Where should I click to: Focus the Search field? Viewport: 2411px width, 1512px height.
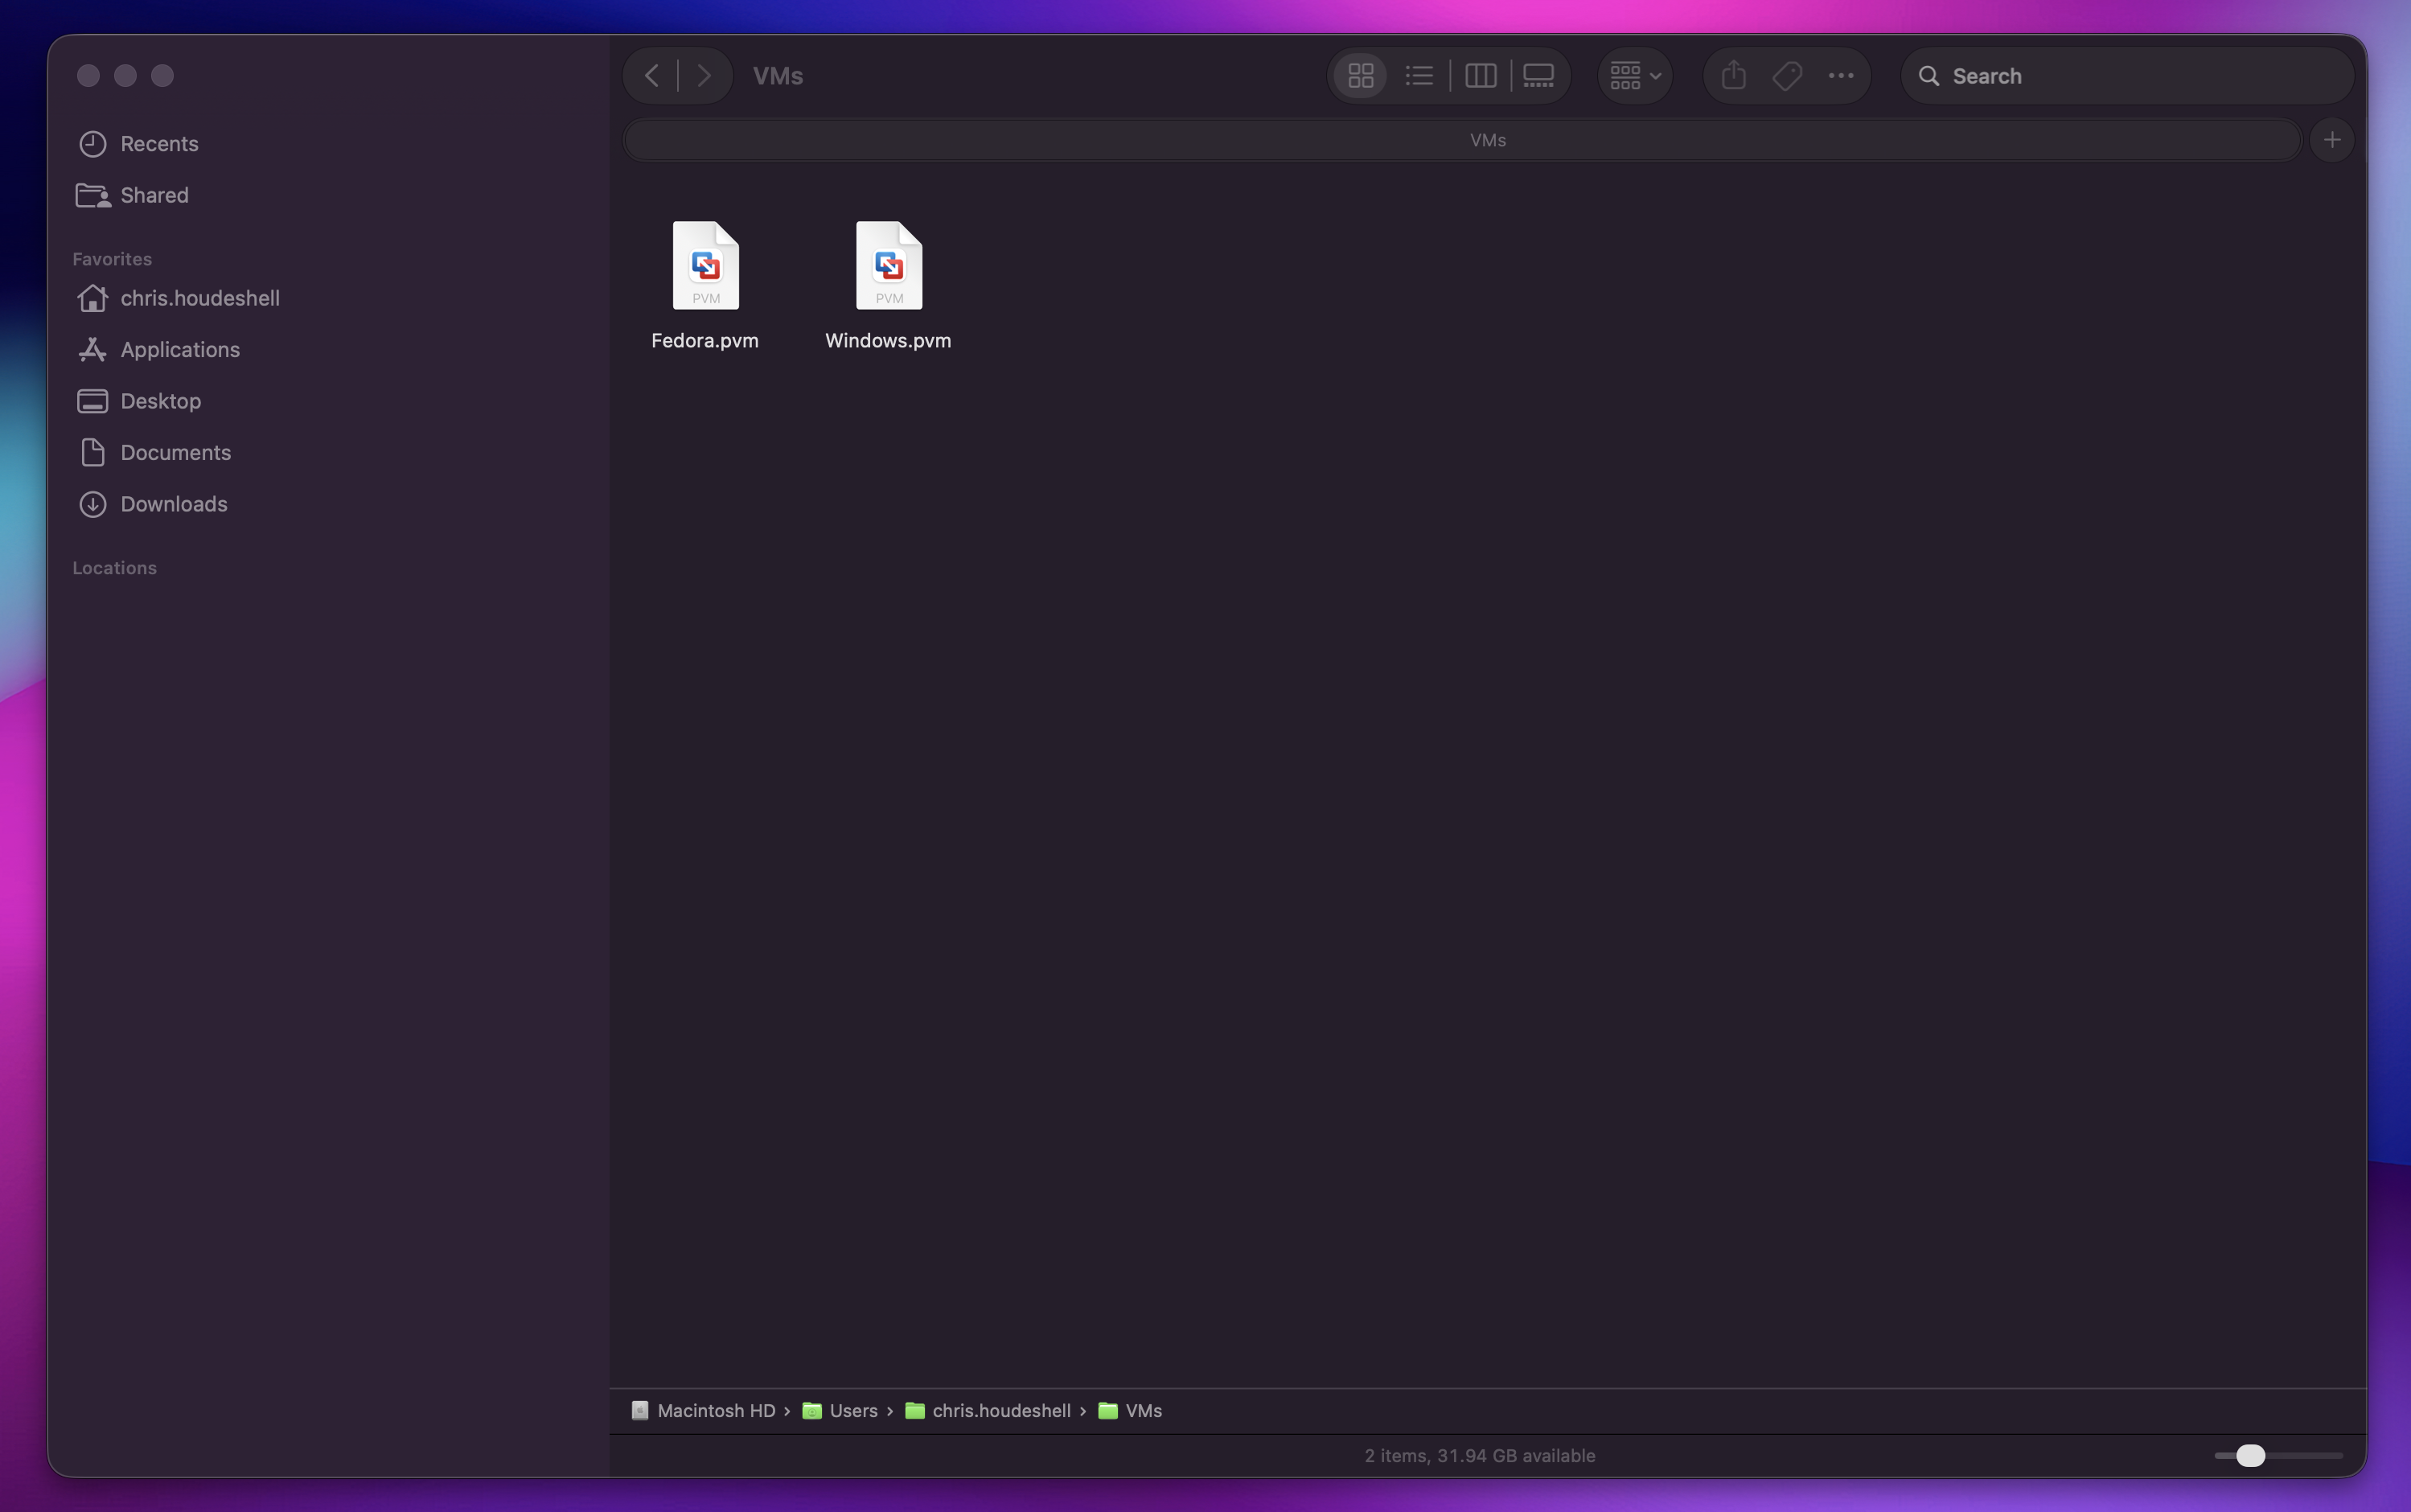click(x=2127, y=76)
